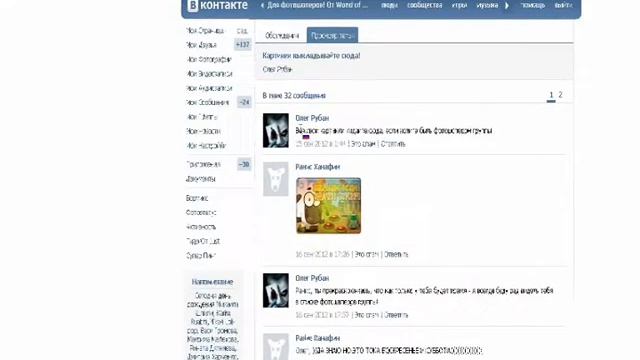This screenshot has width=640, height=360.
Task: Open the Раис Ханафин name on the bottom post
Action: (x=318, y=338)
